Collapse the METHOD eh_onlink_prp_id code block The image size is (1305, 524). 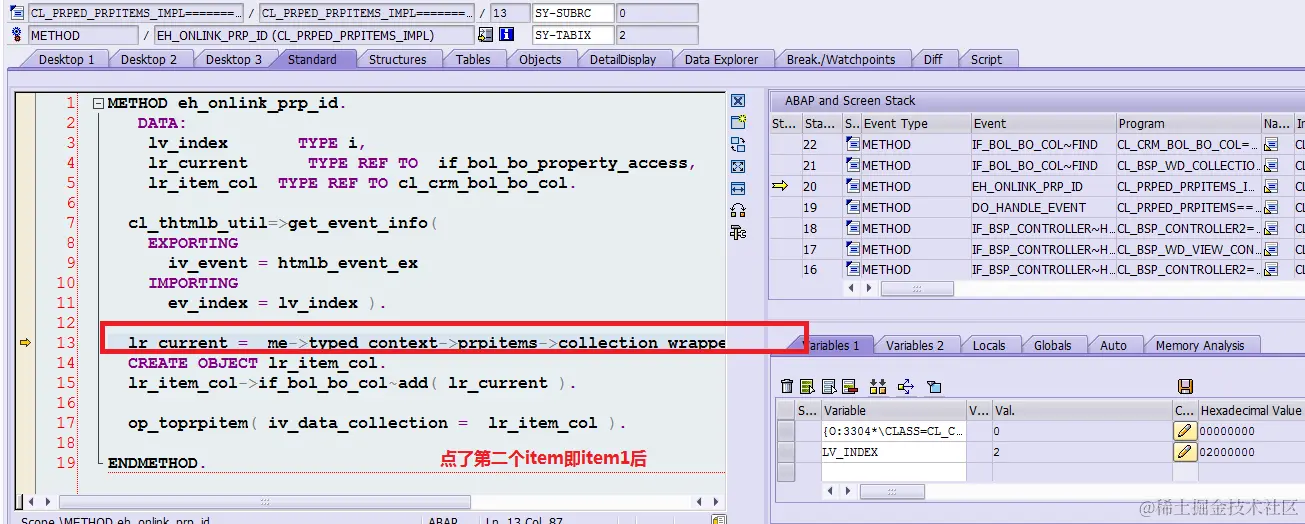98,103
